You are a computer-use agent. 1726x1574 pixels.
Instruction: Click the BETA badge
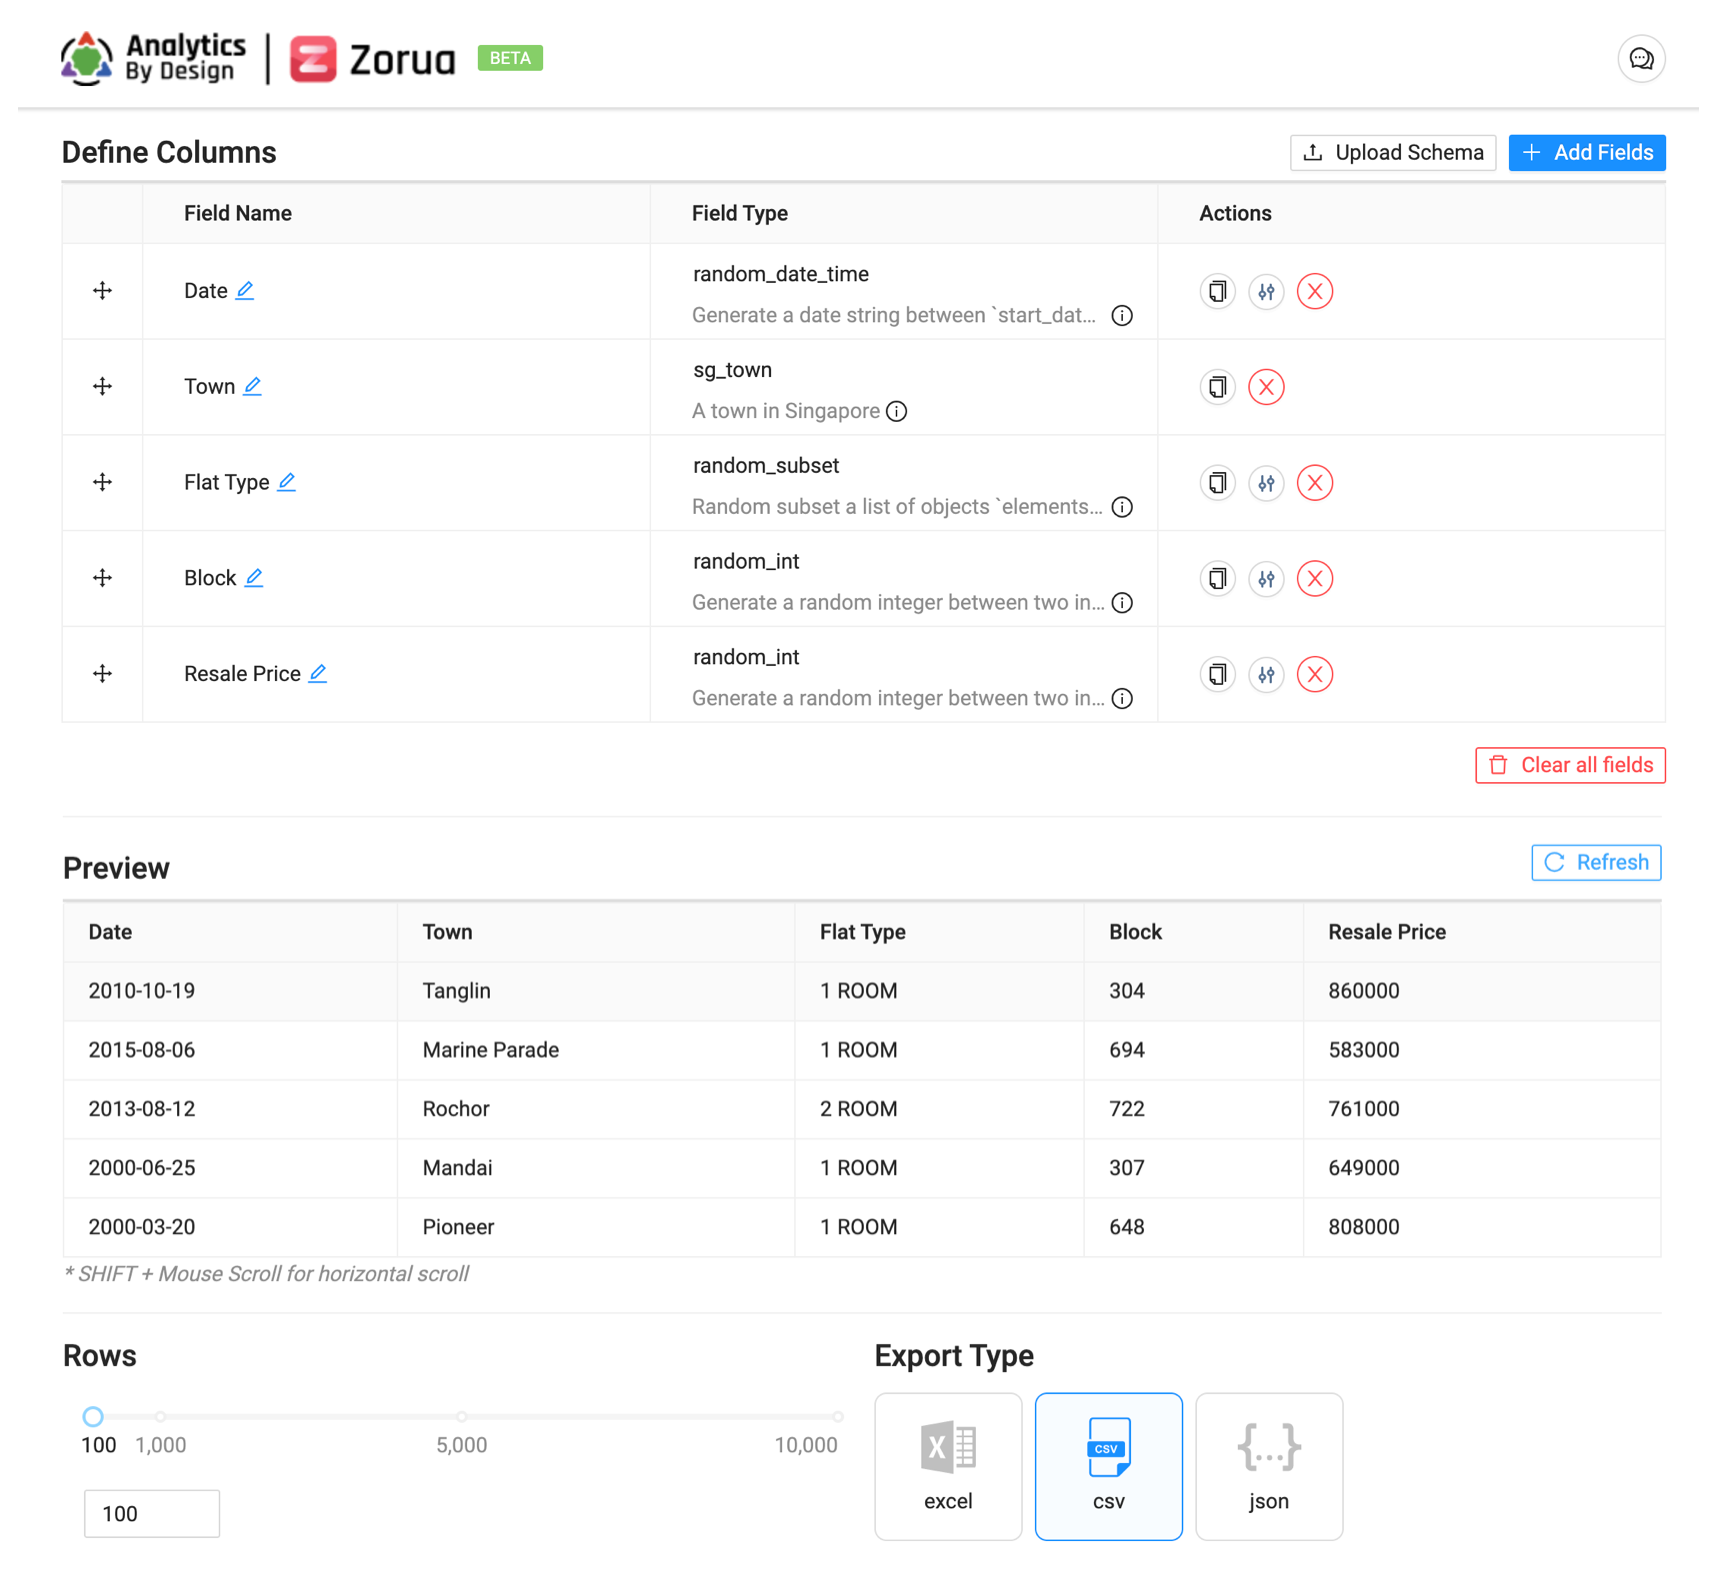click(510, 58)
